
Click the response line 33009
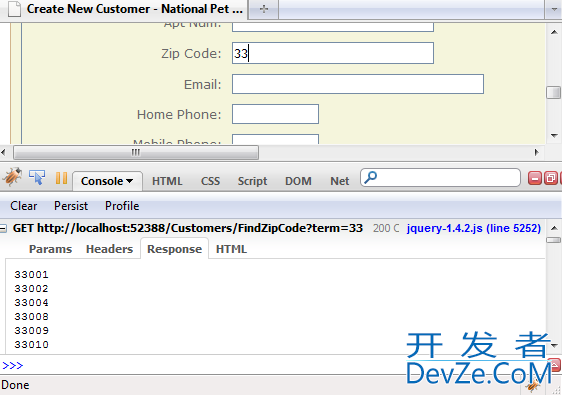(x=31, y=330)
